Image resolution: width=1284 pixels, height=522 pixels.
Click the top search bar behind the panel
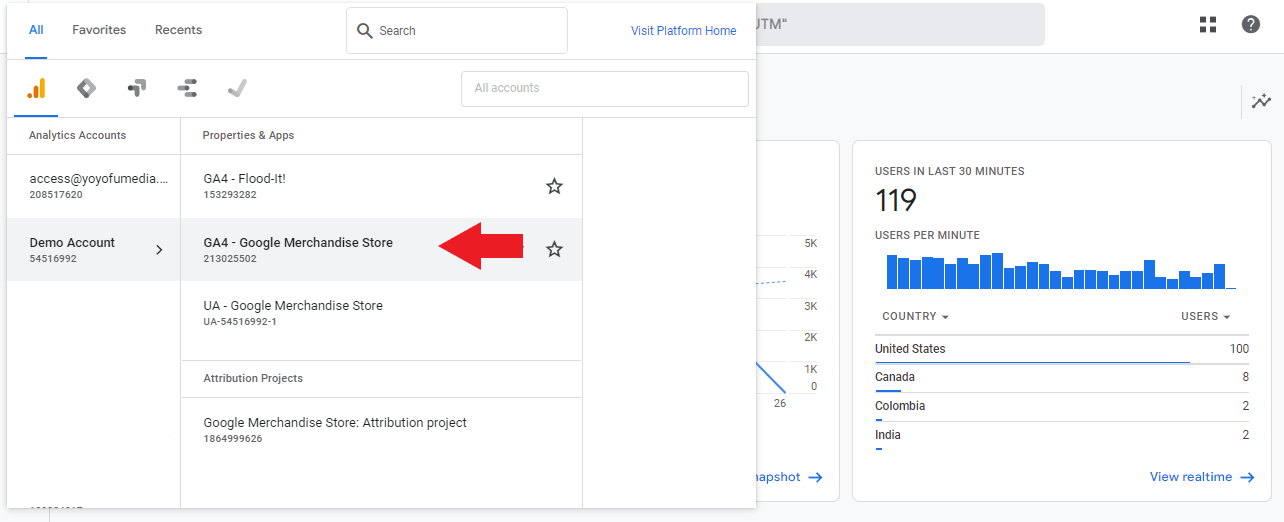pos(900,24)
